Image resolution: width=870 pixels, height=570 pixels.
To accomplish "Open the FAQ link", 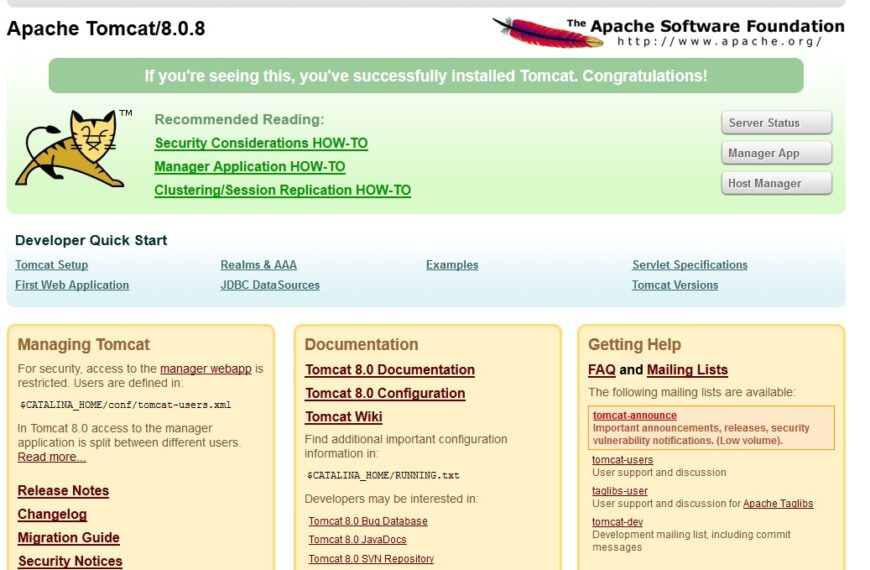I will pos(602,370).
